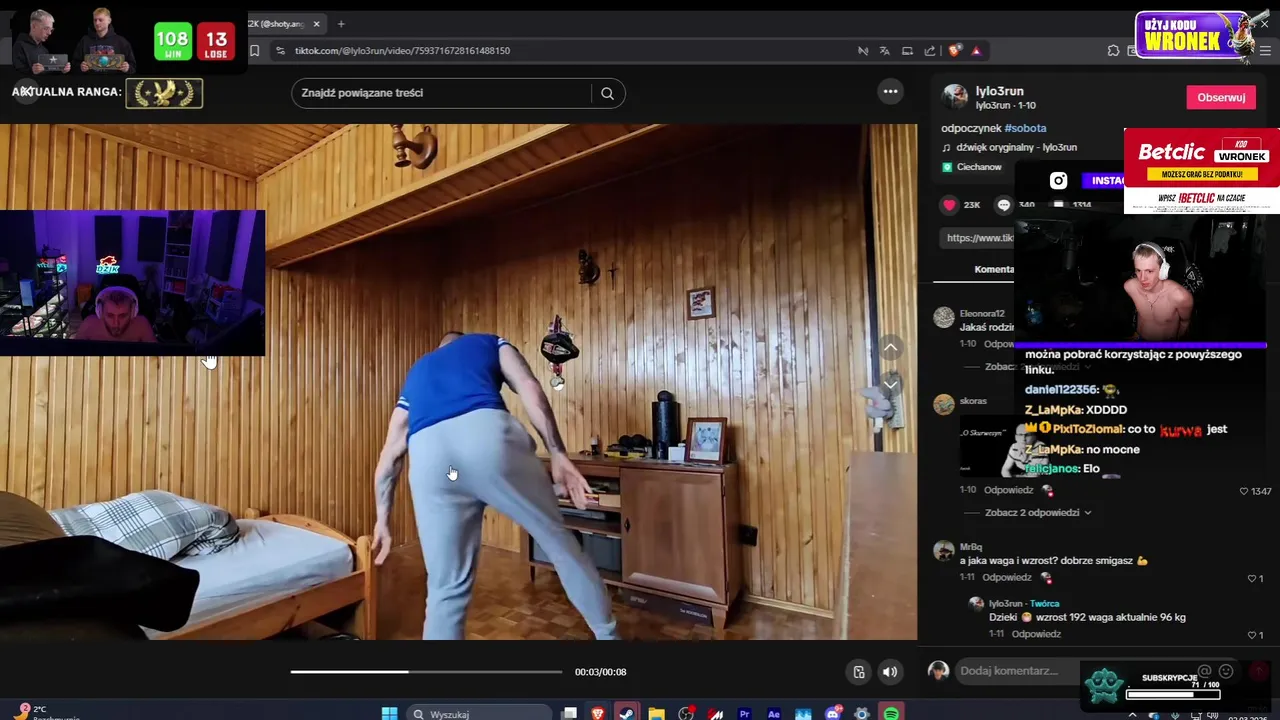
Task: Open MrBq's commenter avatar
Action: pyautogui.click(x=944, y=551)
